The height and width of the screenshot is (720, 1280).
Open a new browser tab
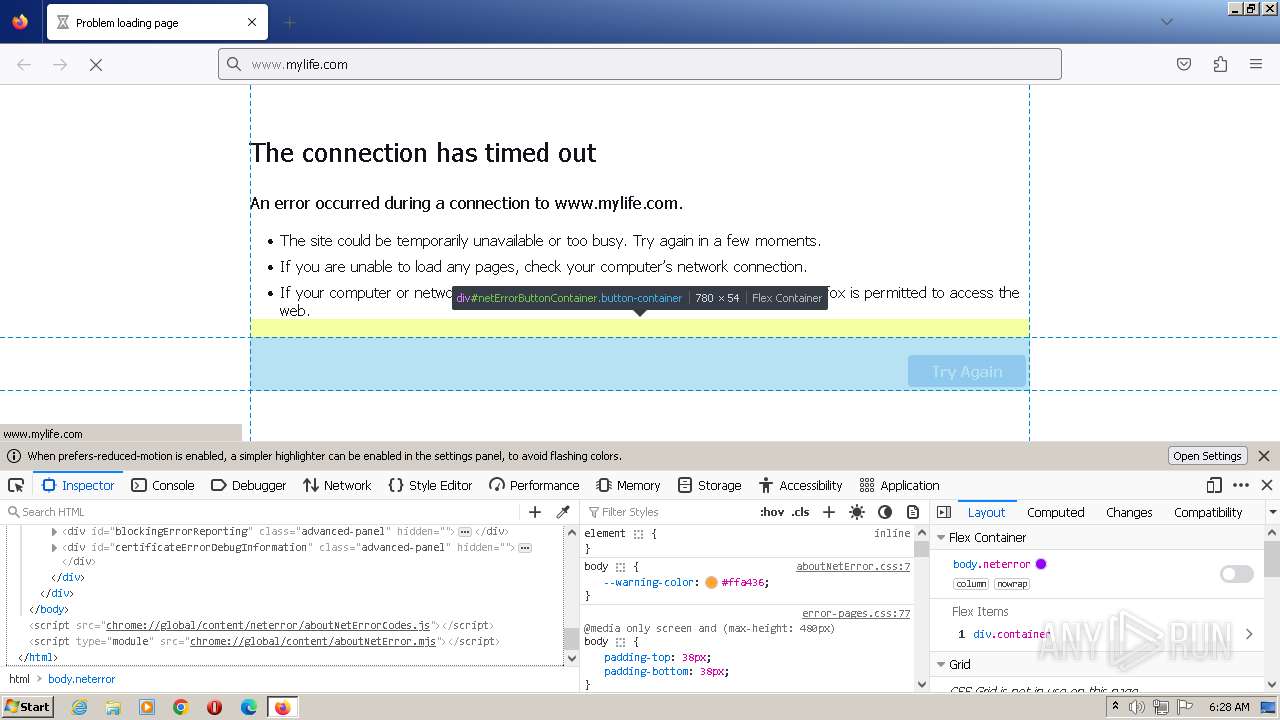(289, 22)
